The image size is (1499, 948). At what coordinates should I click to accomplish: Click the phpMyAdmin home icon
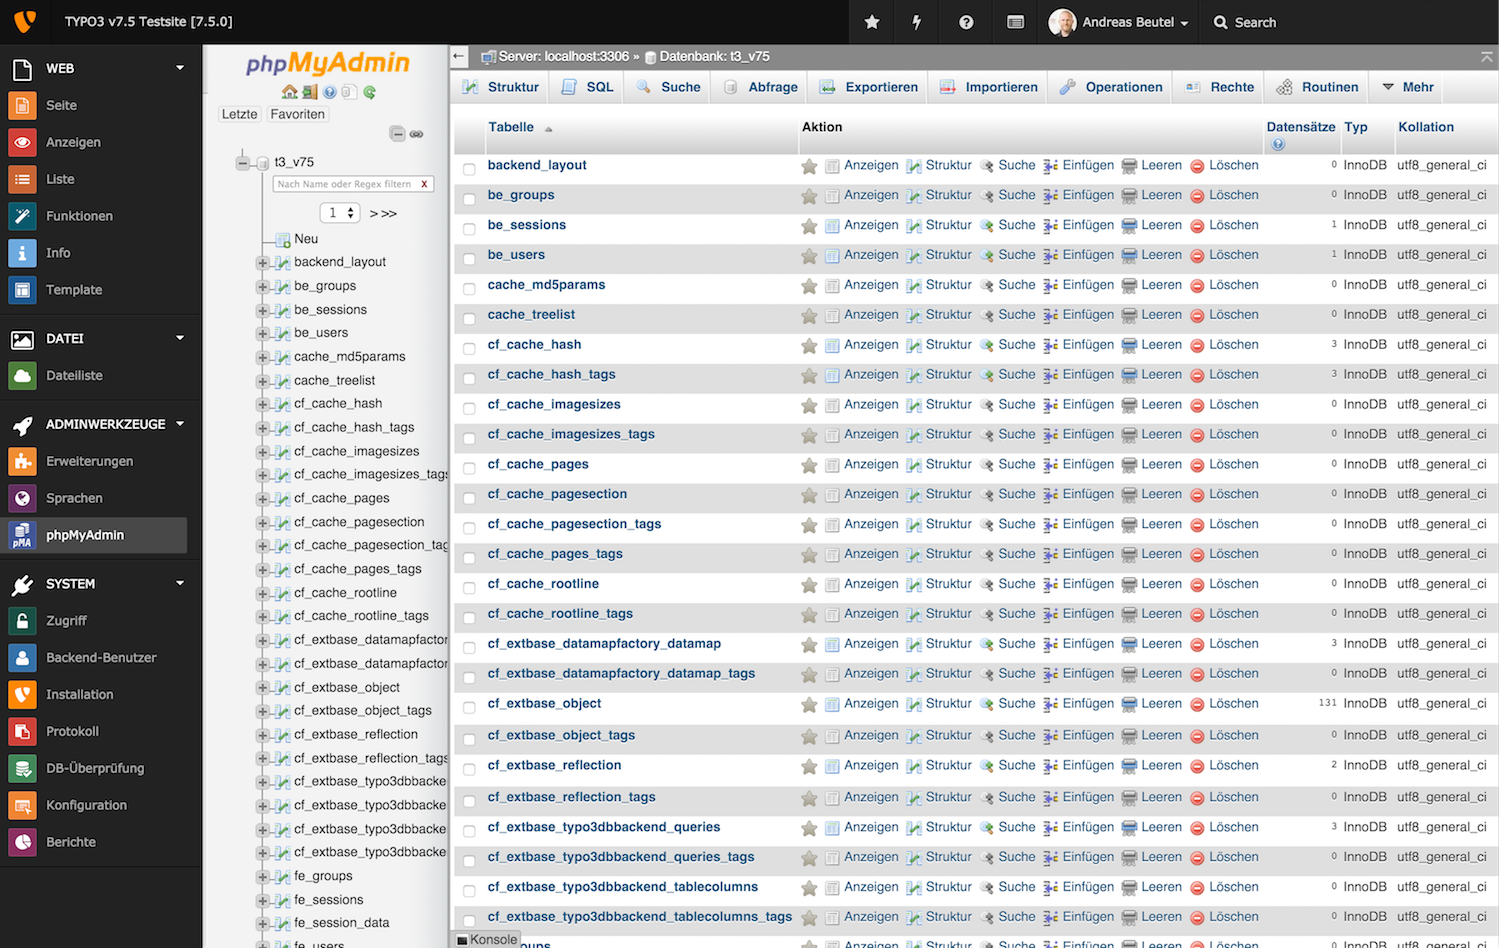(289, 92)
